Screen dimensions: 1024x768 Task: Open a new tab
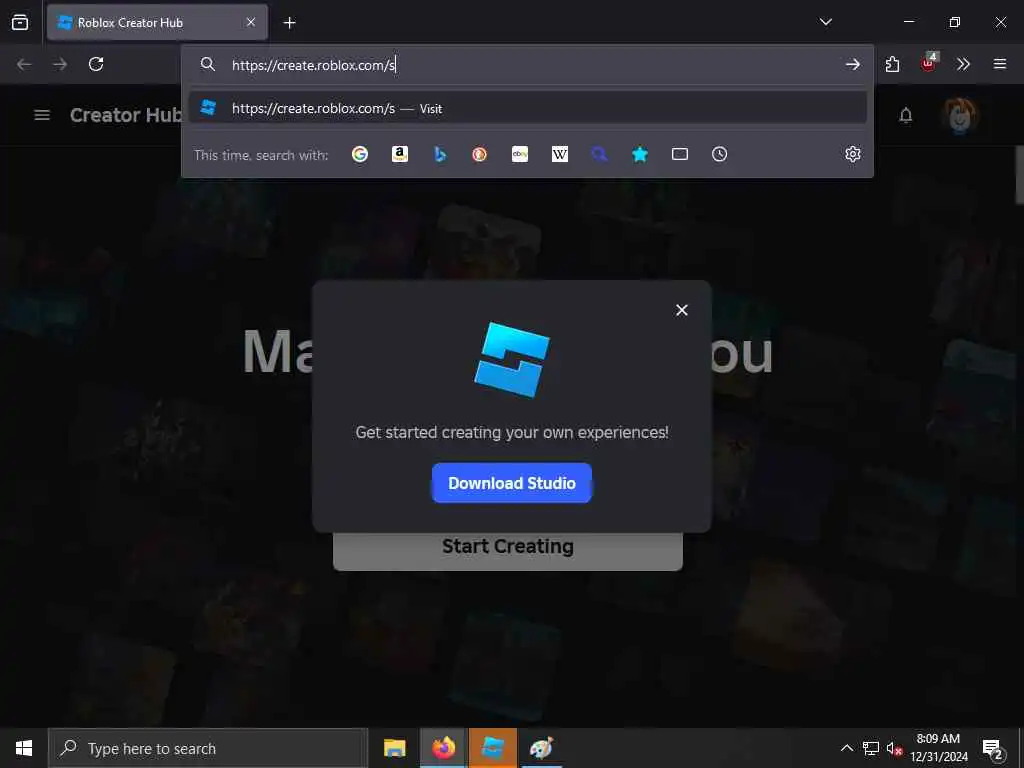tap(289, 23)
